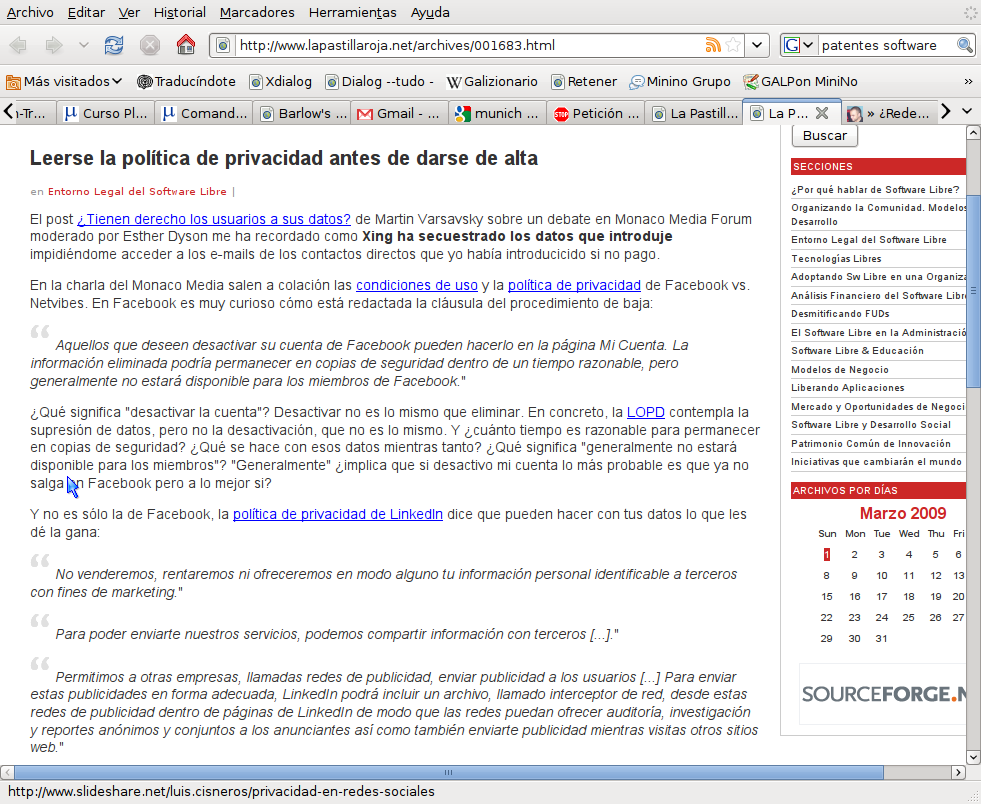Open the Herramientas menu
The width and height of the screenshot is (981, 804).
[x=352, y=13]
